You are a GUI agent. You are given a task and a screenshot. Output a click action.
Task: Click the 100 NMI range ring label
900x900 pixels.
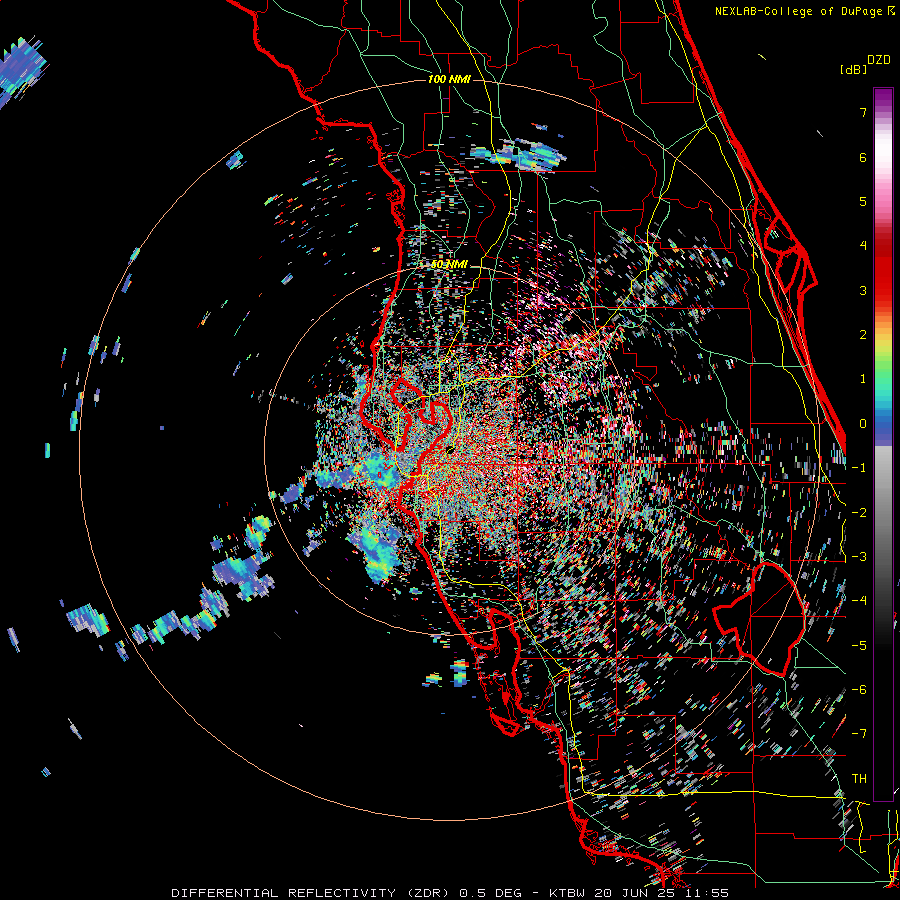coord(449,79)
